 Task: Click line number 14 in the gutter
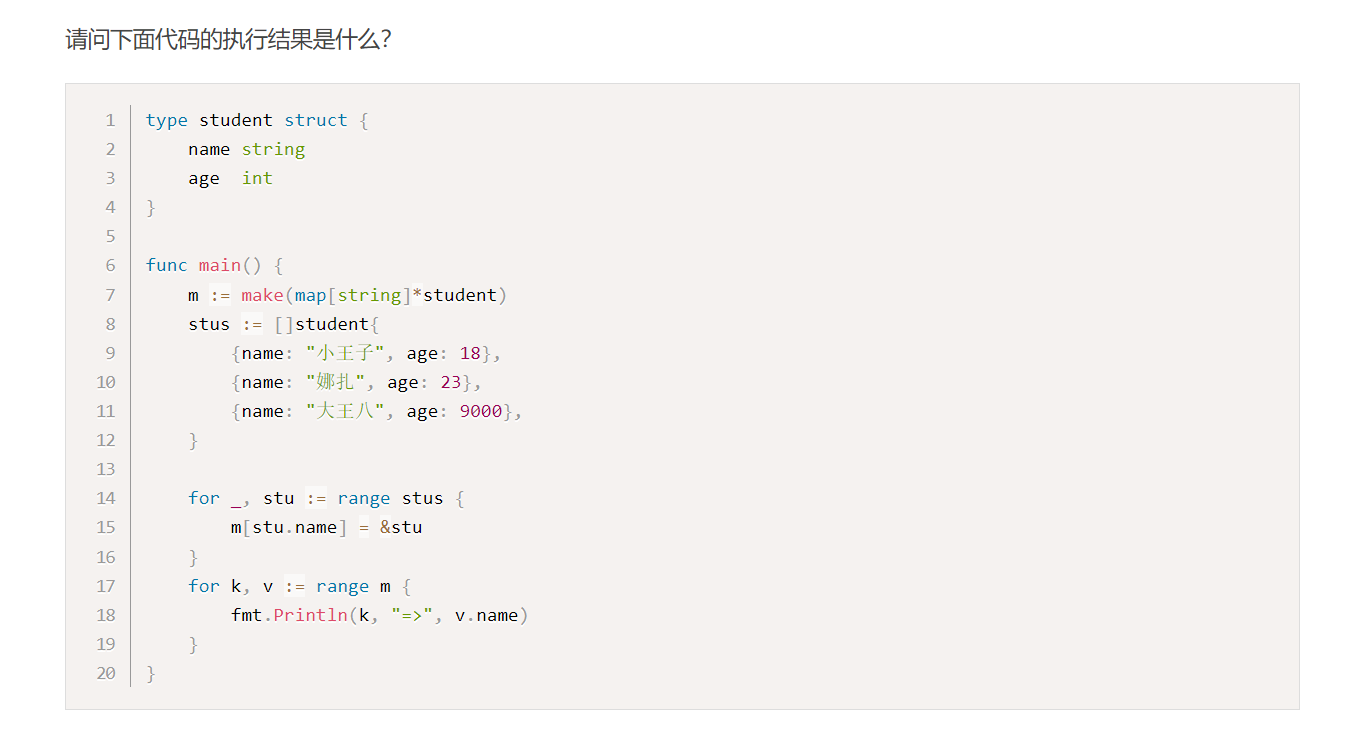click(106, 498)
